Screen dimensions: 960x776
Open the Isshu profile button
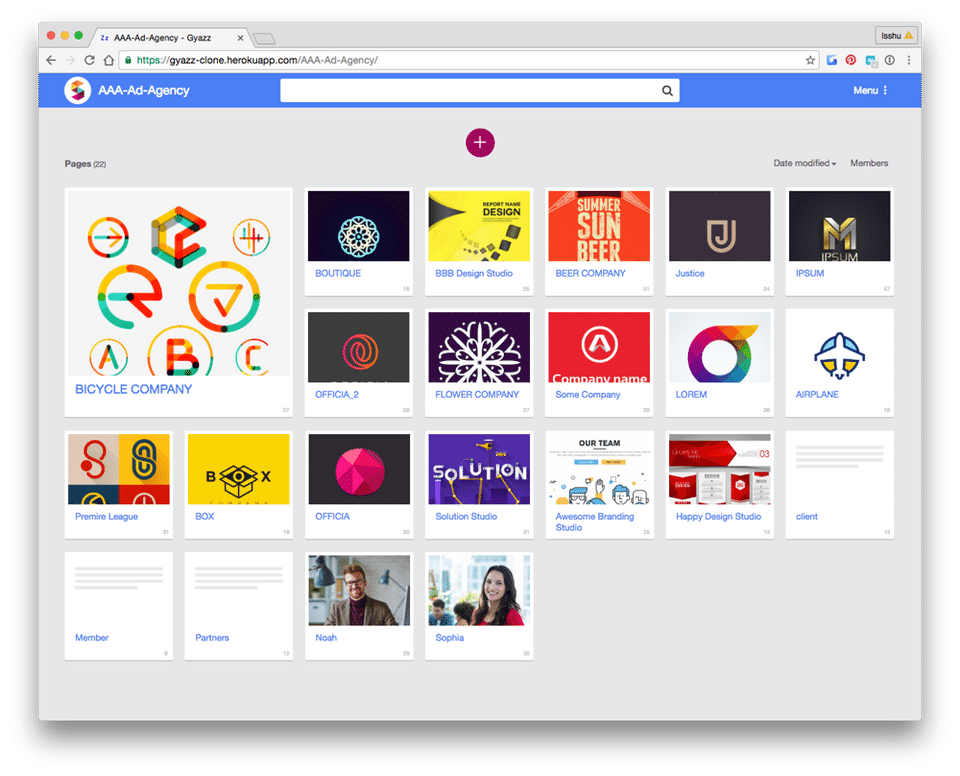point(896,36)
